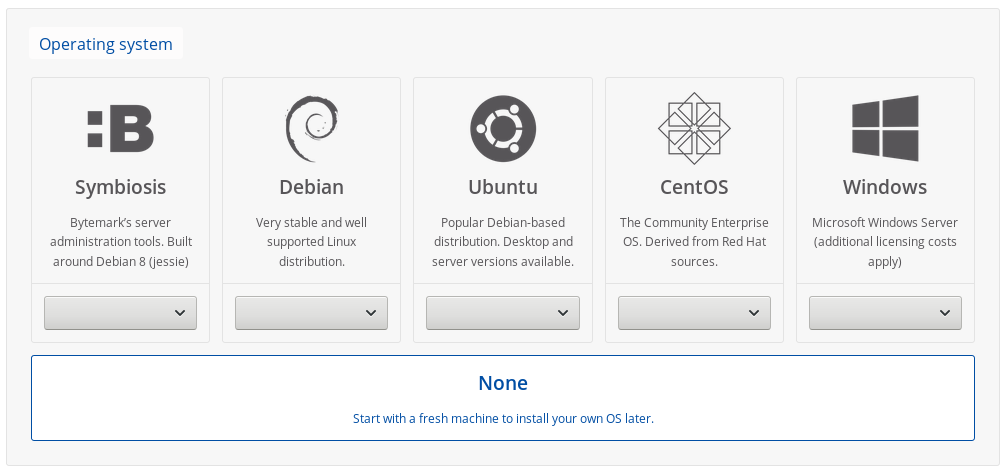Screen dimensions: 1006x473
Task: Open the CentOS version dropdown
Action: [694, 313]
